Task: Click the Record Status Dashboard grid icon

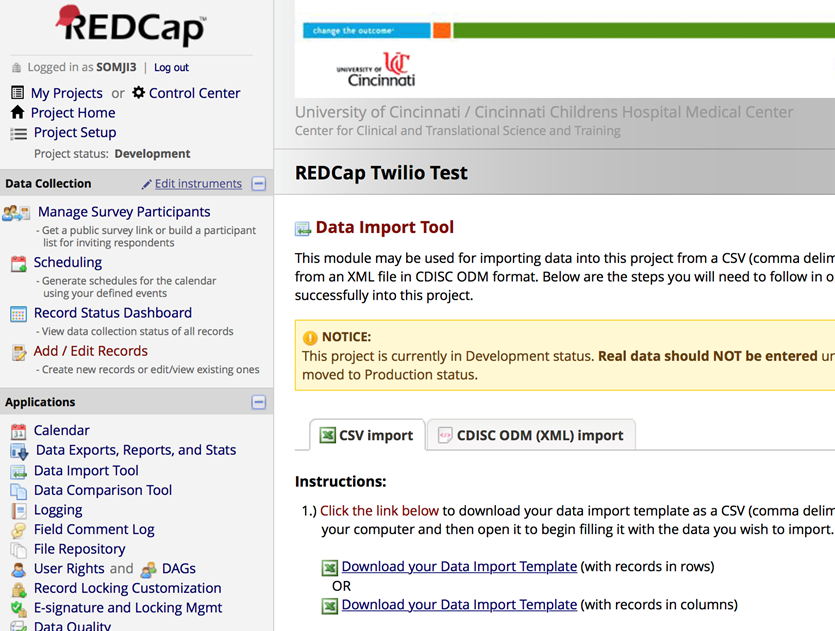Action: [18, 314]
